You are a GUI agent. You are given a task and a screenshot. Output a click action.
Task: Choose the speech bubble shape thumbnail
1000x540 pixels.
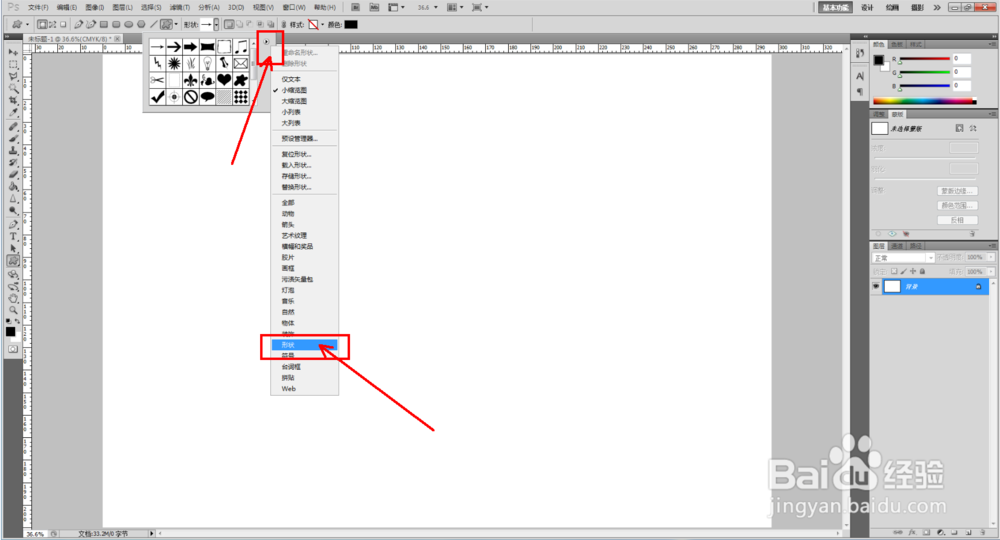coord(207,97)
